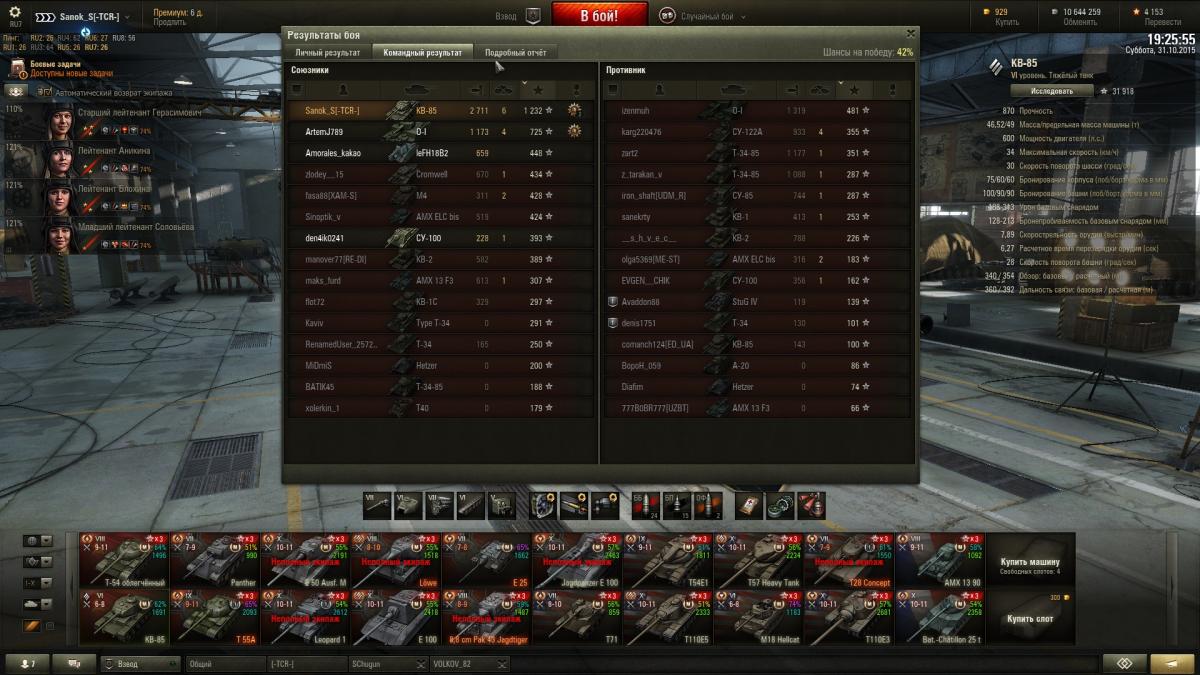The height and width of the screenshot is (675, 1200).
Task: Click «Купить слот» button
Action: [1031, 618]
